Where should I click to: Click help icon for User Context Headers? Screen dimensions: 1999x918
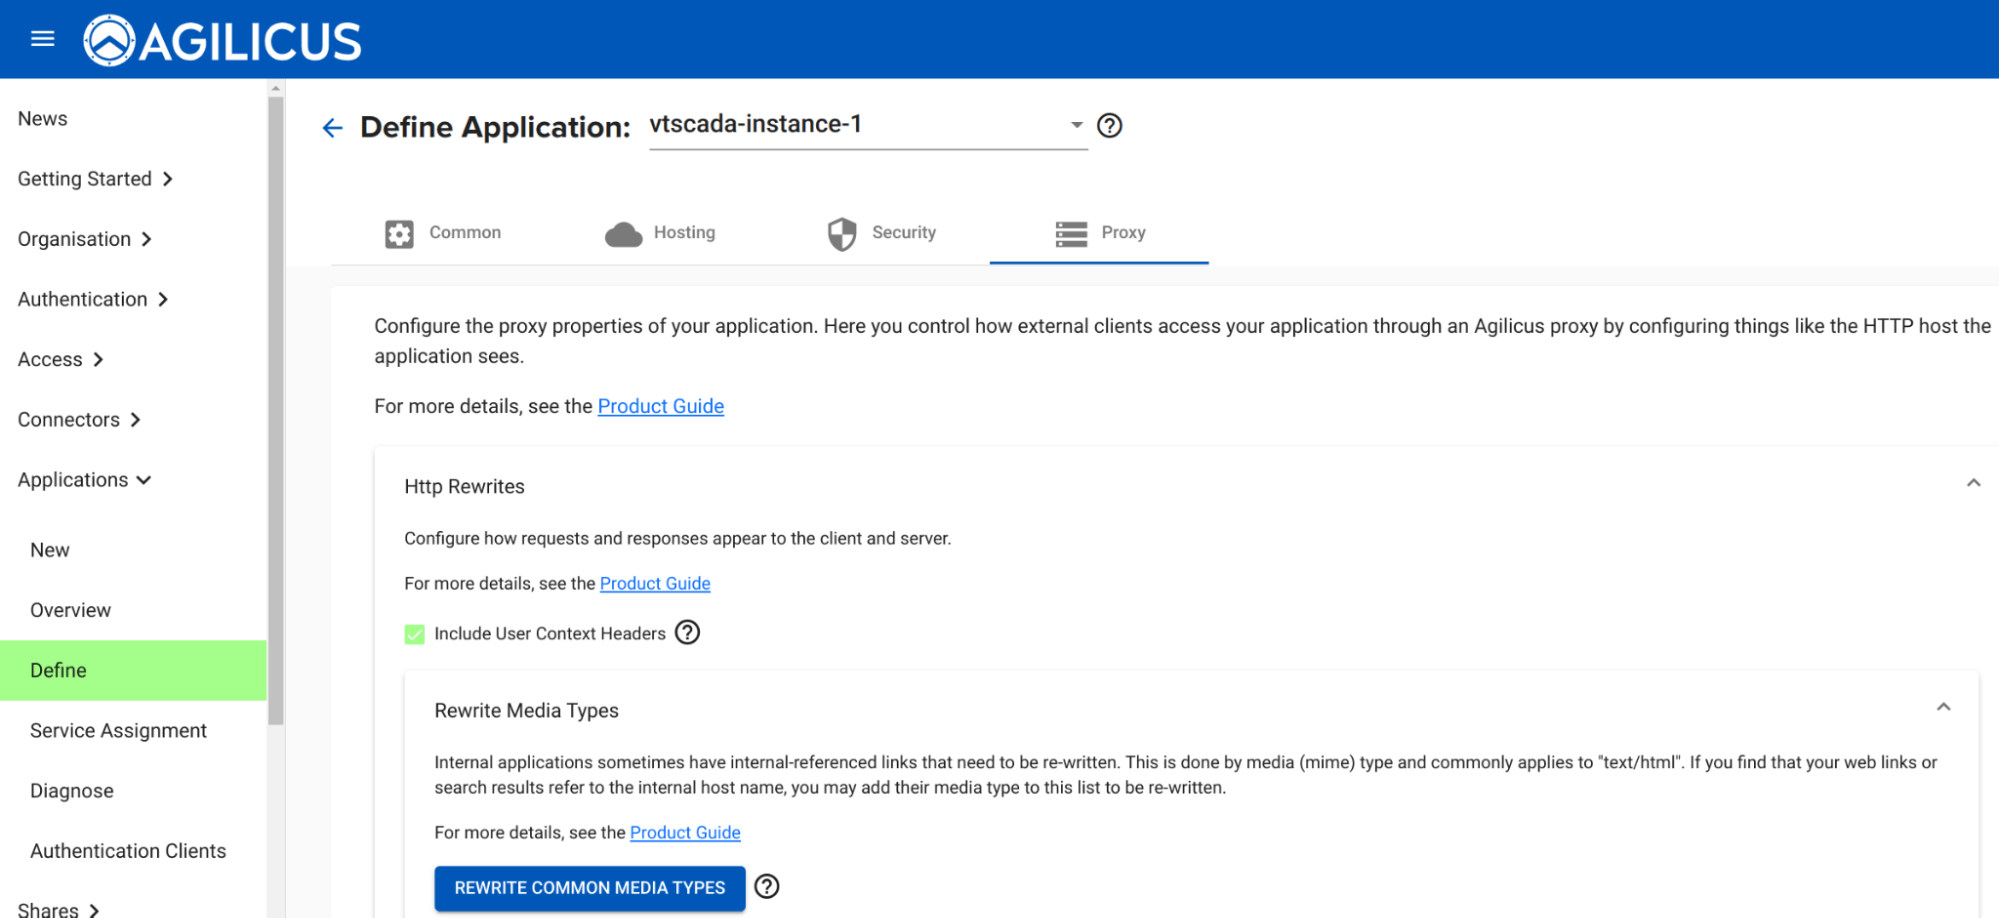[x=687, y=633]
